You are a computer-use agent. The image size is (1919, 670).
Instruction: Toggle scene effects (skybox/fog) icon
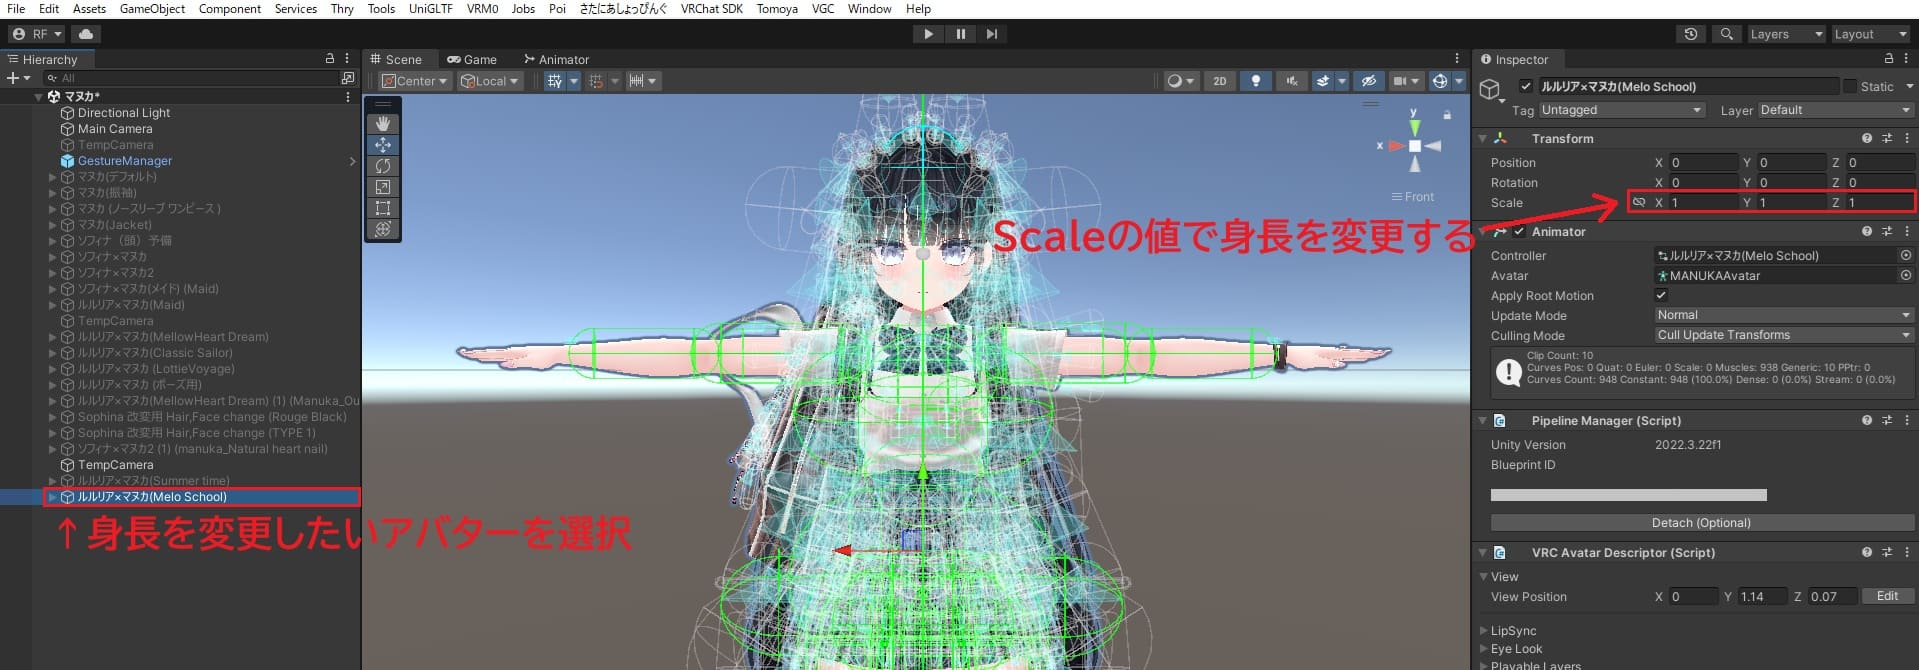(1323, 81)
